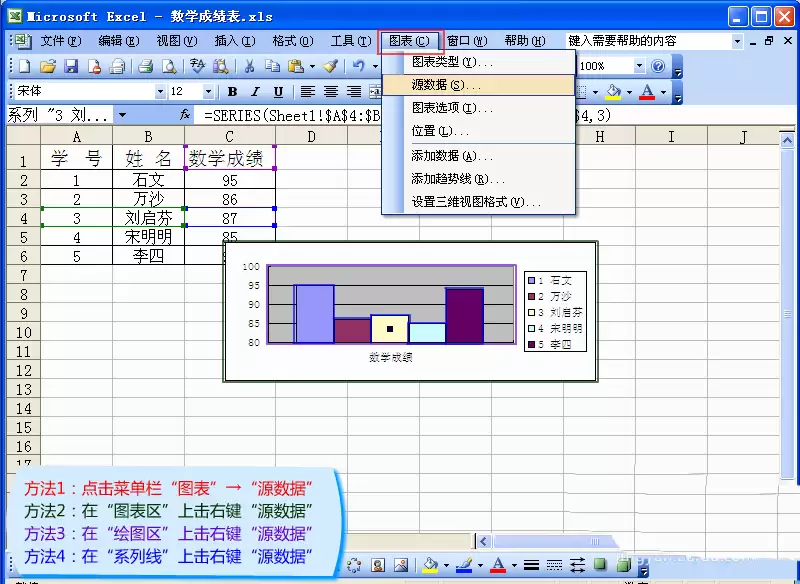This screenshot has width=800, height=584.
Task: Click the red font color A swatch
Action: coord(647,92)
